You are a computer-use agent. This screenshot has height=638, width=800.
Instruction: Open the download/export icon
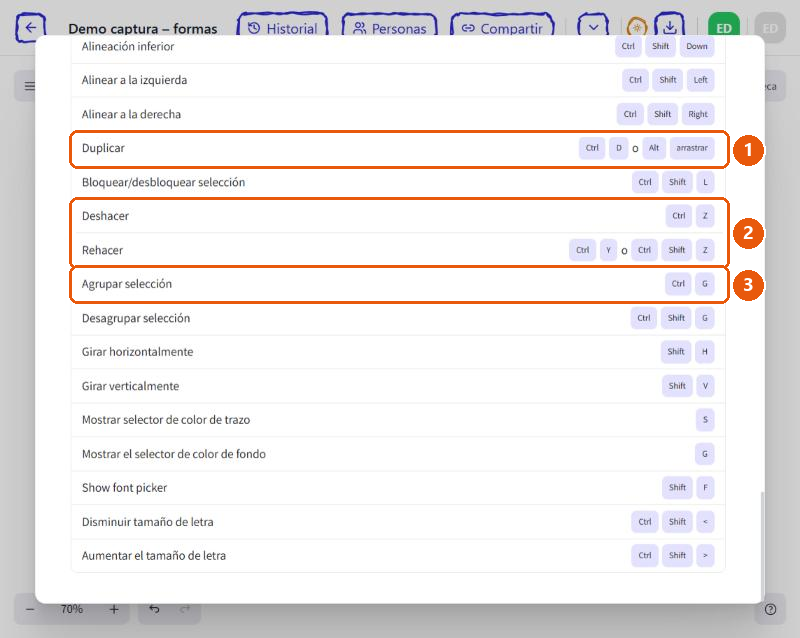coord(669,27)
